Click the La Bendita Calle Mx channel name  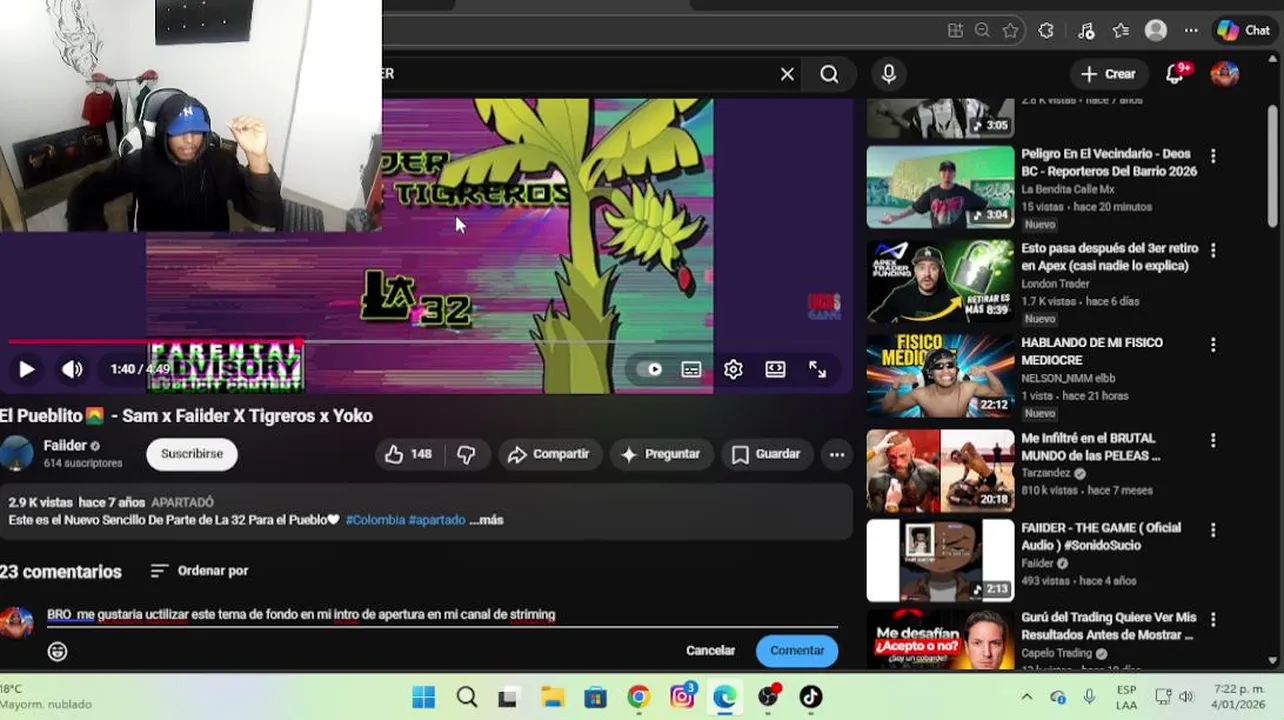pos(1068,189)
